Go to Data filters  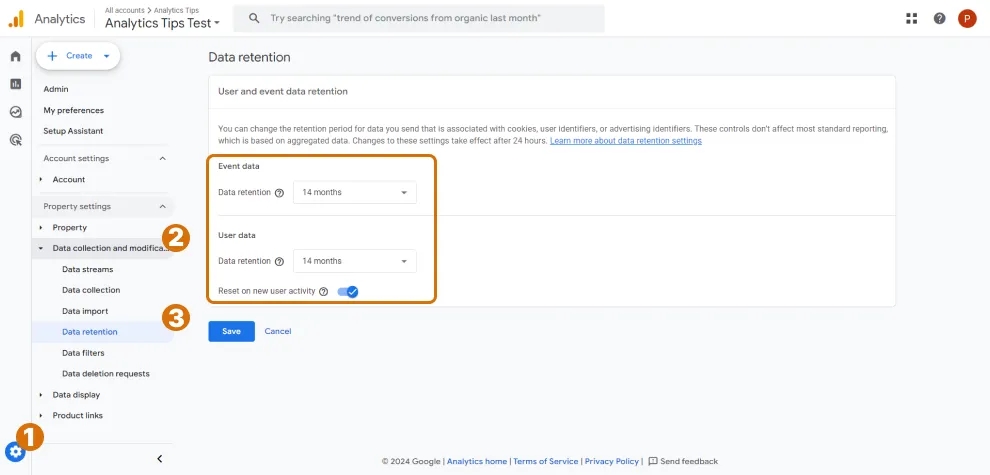coord(83,353)
